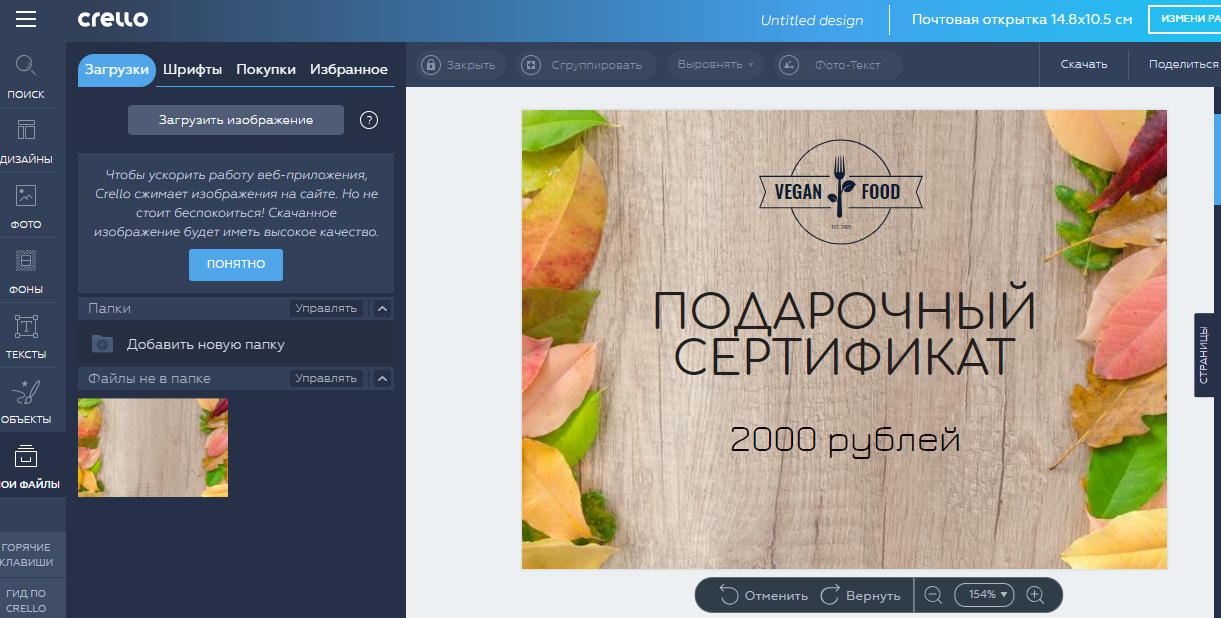This screenshot has height=618, width=1221.
Task: Click the Загрузить изображение button
Action: click(x=236, y=120)
